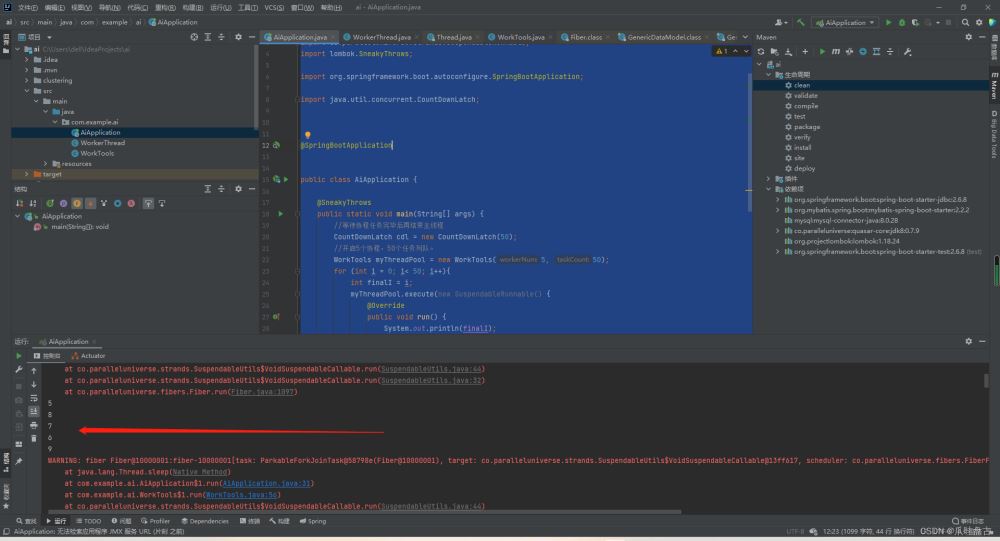Viewport: 1000px width, 541px height.
Task: Expand the target folder
Action: click(x=27, y=174)
